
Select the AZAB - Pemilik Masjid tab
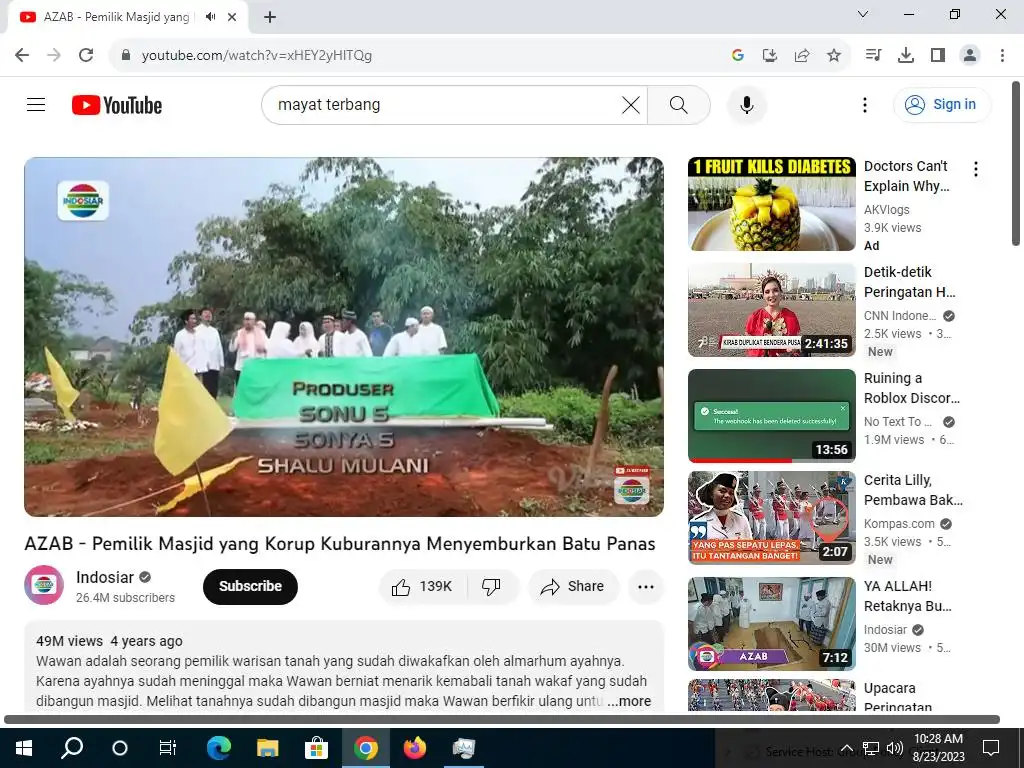[x=128, y=17]
